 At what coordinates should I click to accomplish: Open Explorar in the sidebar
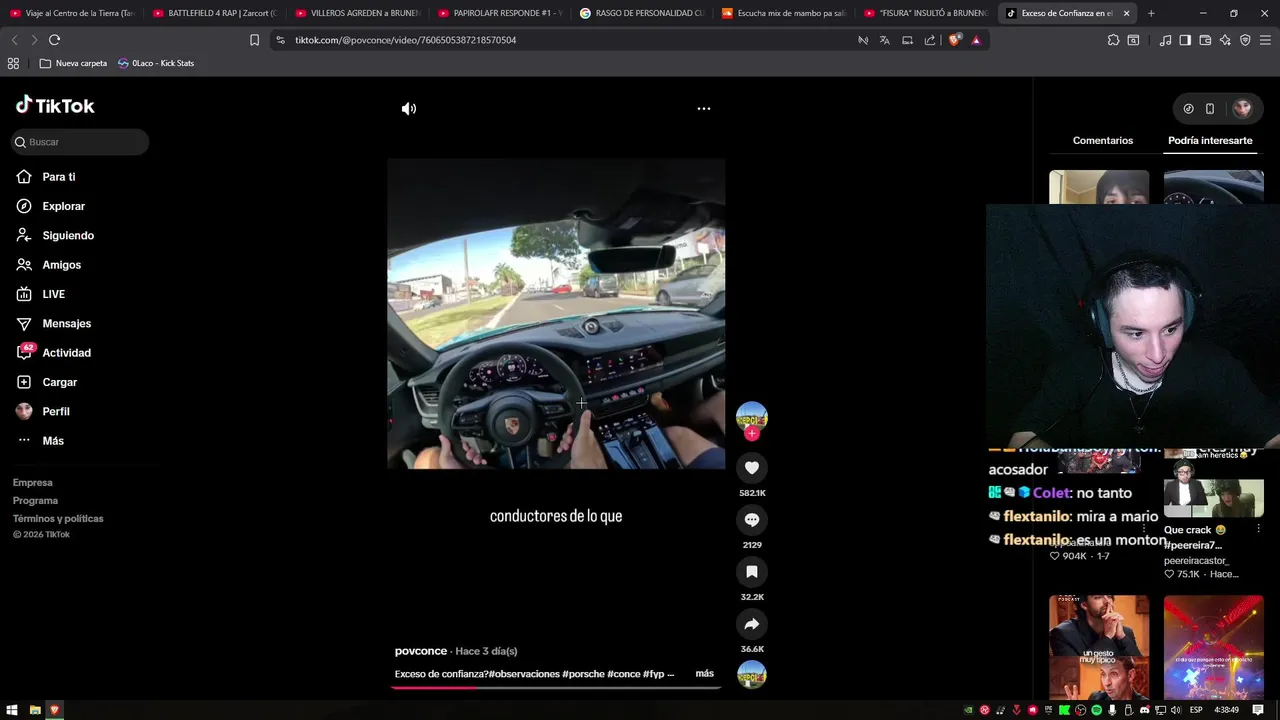tap(64, 206)
